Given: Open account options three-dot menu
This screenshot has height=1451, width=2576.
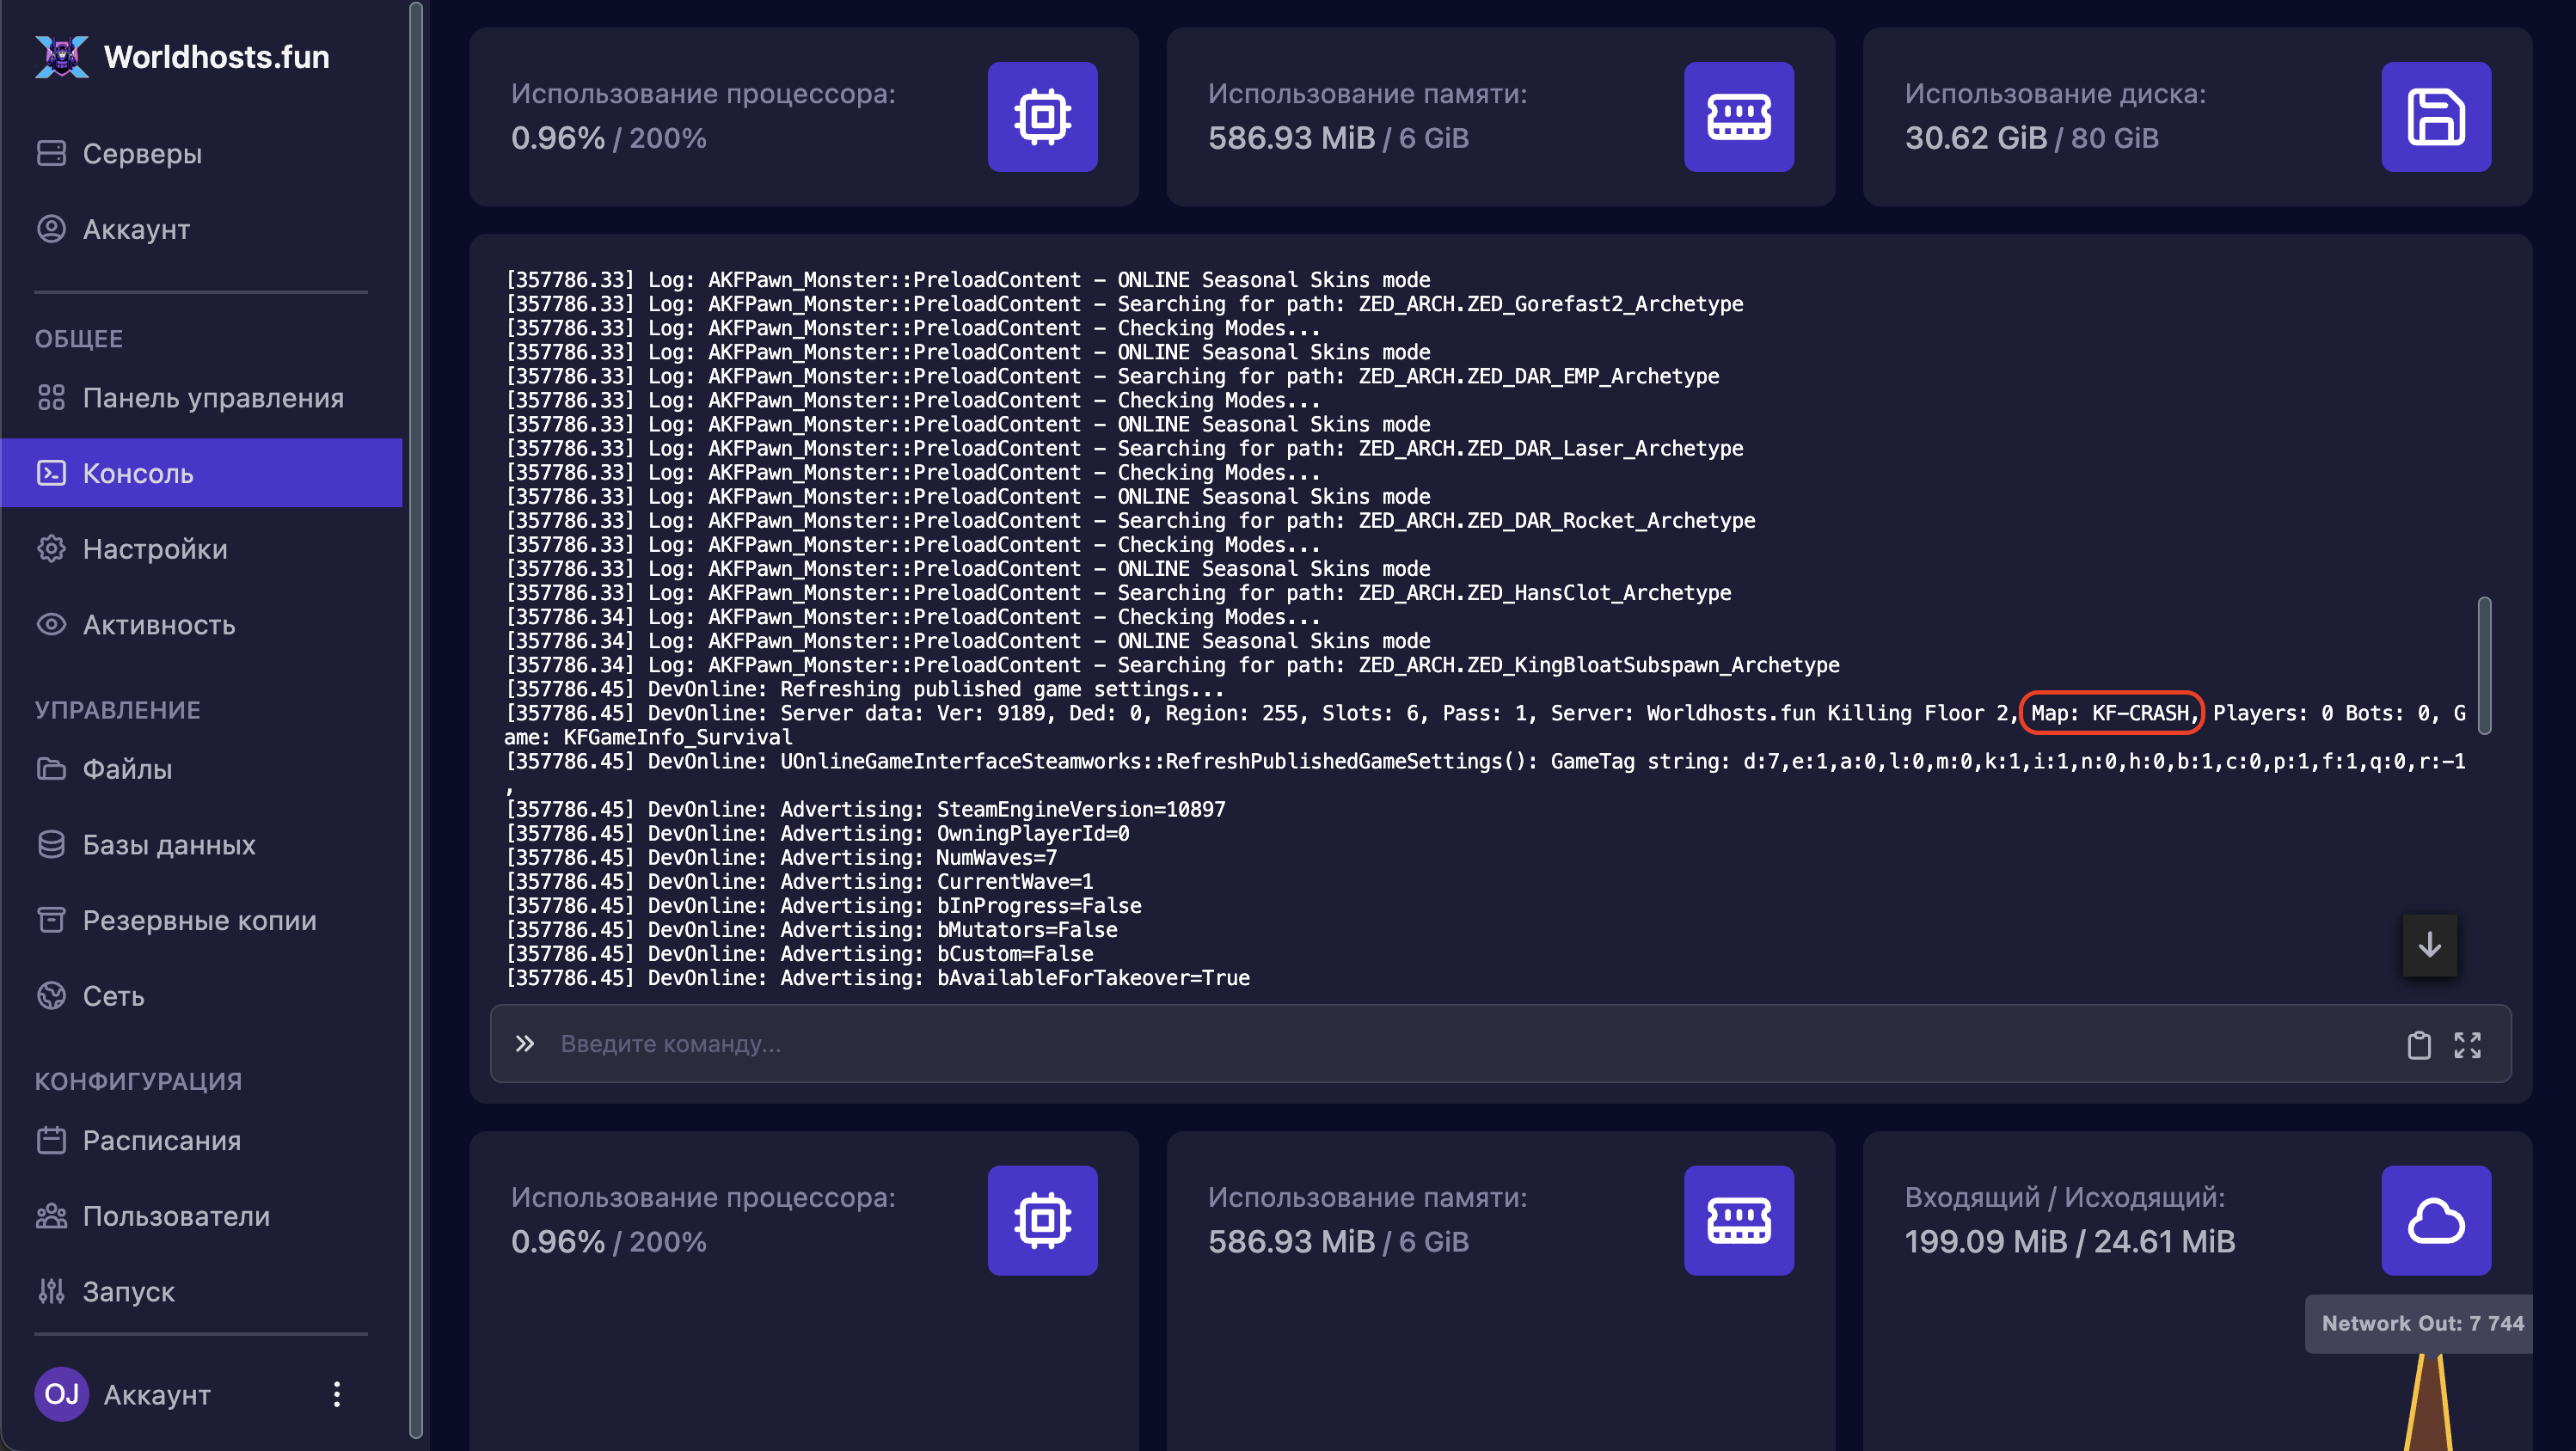Looking at the screenshot, I should click(337, 1394).
